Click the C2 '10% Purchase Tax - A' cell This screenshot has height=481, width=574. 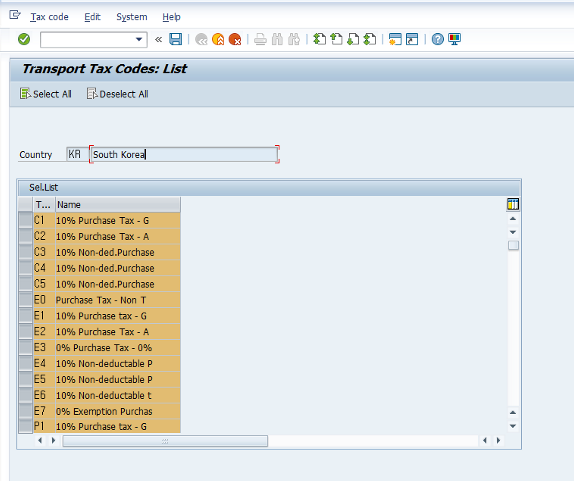click(x=118, y=236)
